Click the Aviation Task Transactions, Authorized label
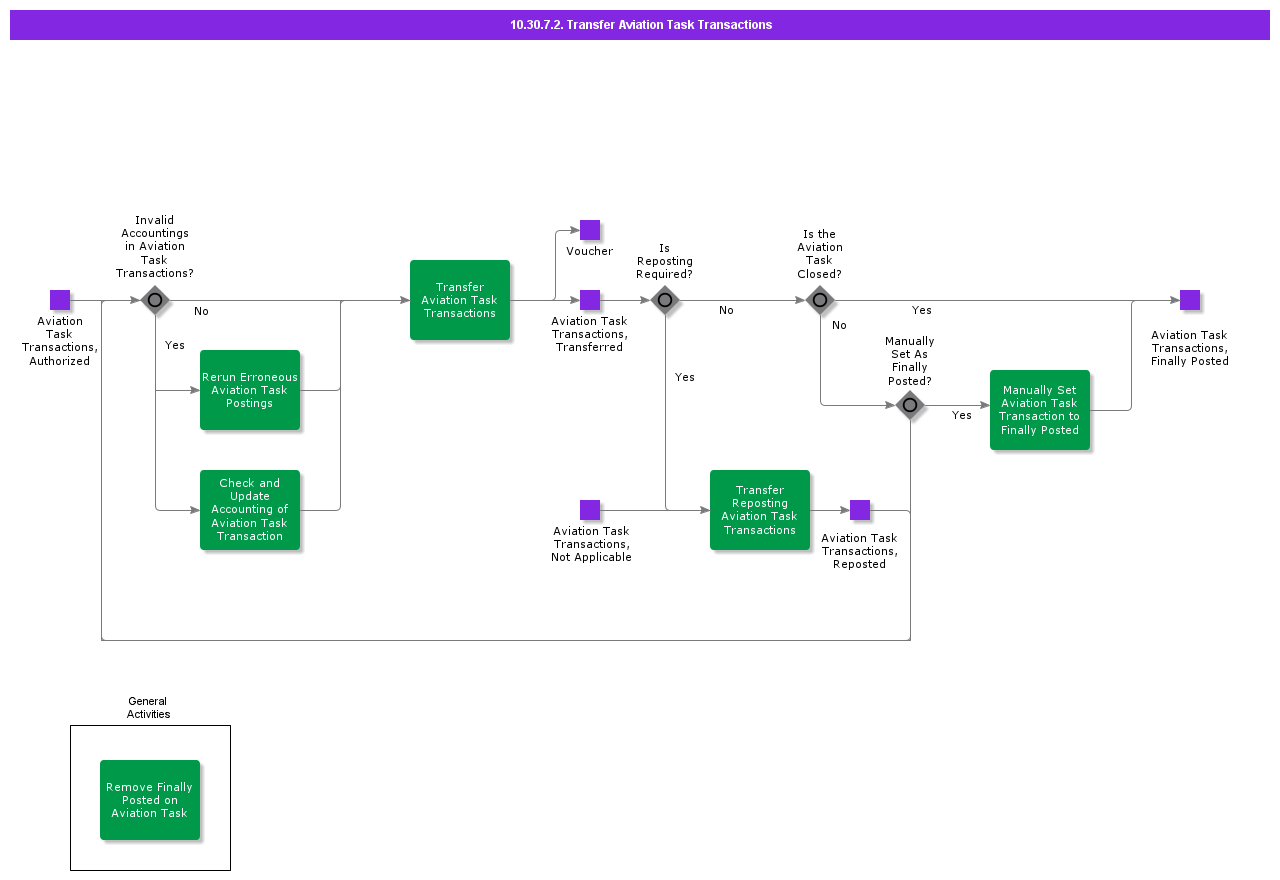The height and width of the screenshot is (880, 1280). pos(60,341)
